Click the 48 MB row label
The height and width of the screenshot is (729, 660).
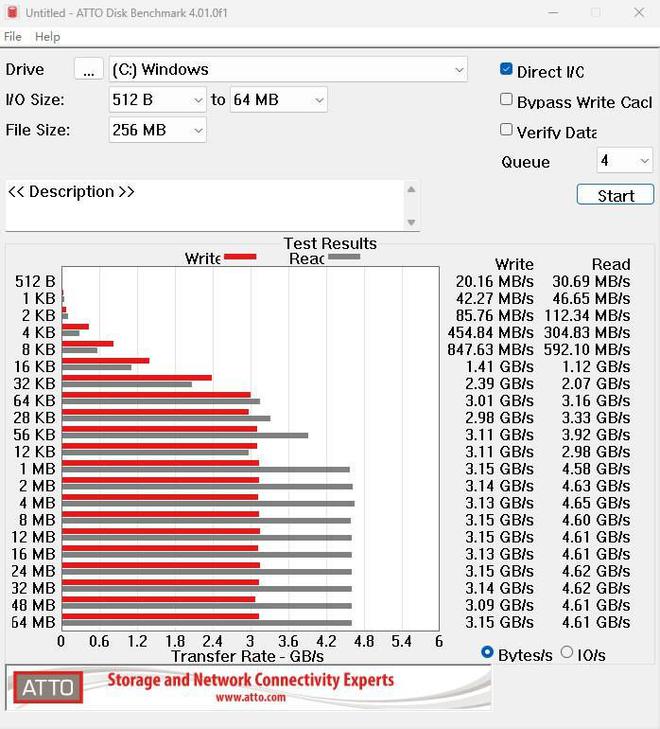pyautogui.click(x=33, y=605)
